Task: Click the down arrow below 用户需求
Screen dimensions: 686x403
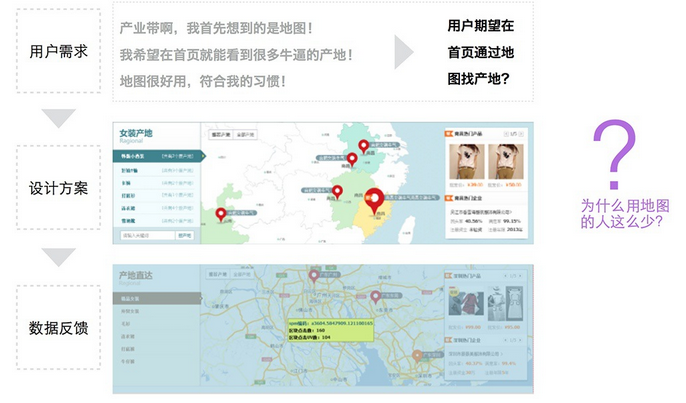Action: (58, 118)
